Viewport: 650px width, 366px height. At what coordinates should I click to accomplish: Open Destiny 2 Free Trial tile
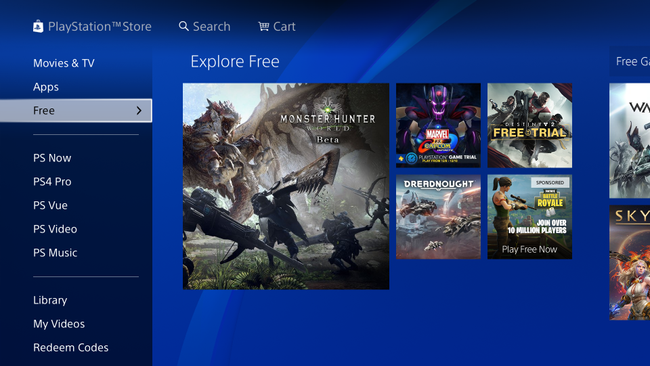(x=530, y=125)
